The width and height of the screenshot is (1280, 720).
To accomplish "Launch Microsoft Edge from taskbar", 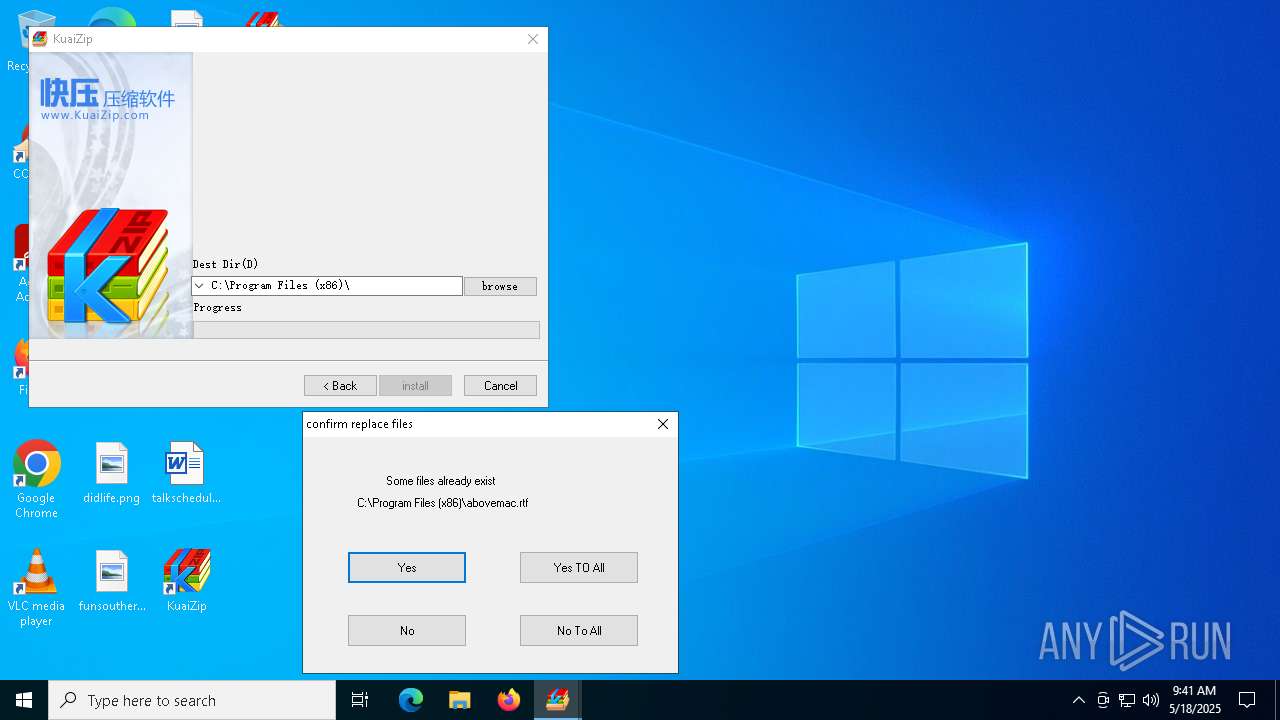I will click(x=411, y=700).
